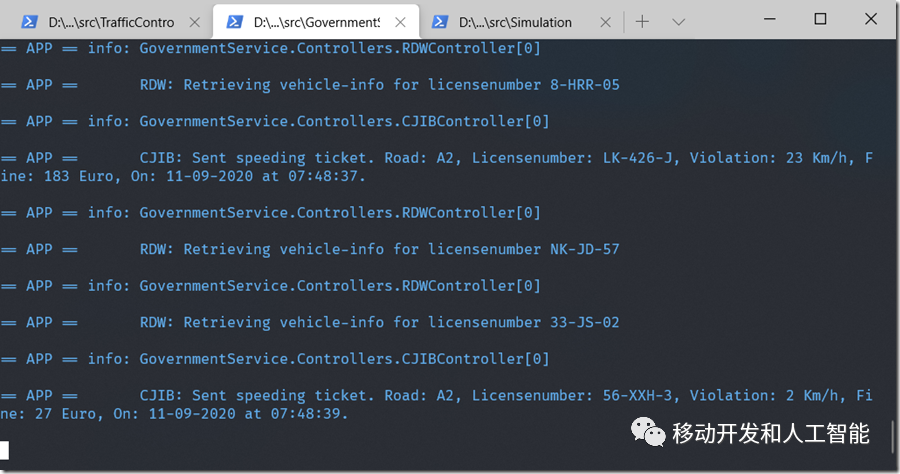
Task: Close the TrafficControl terminal tab
Action: coord(195,22)
